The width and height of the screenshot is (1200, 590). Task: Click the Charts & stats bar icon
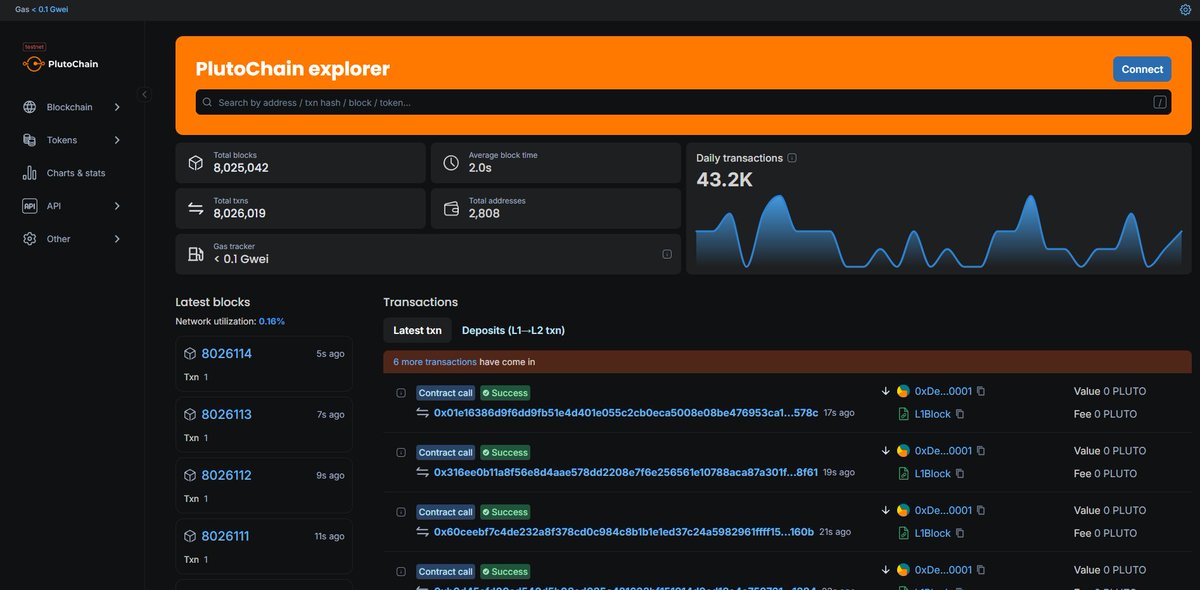(x=29, y=173)
